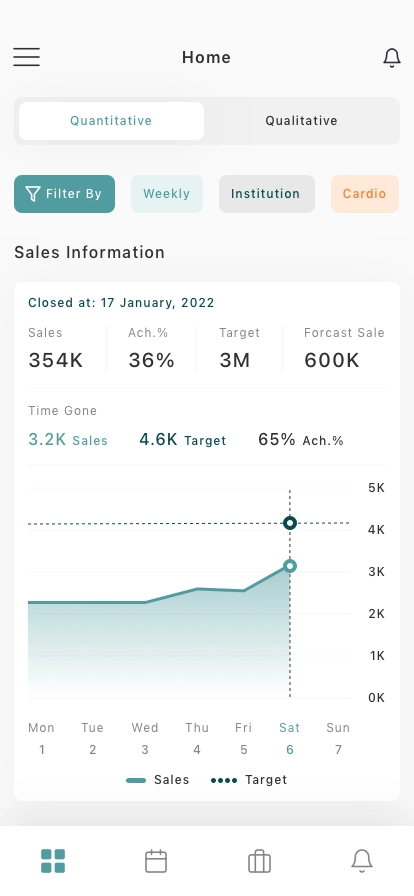The width and height of the screenshot is (414, 896).
Task: Select Sun 7 on the chart axis
Action: 338,738
